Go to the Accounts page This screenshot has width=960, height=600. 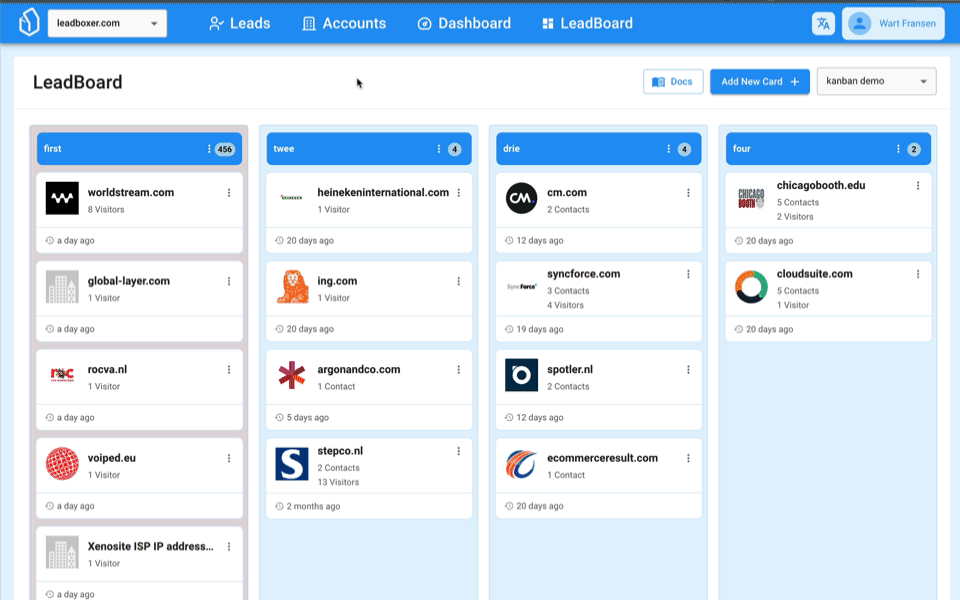click(x=344, y=23)
